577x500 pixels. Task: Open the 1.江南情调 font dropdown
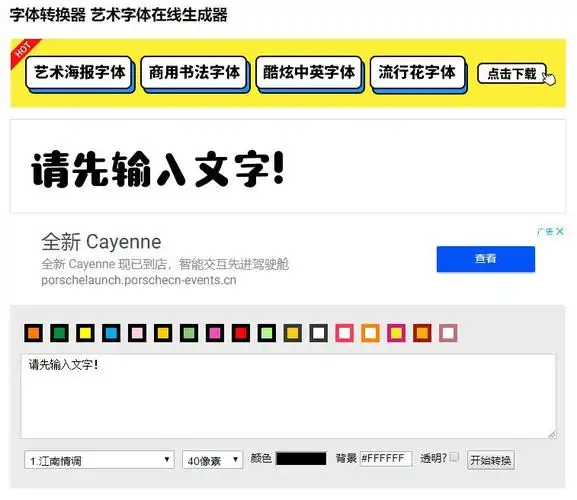(x=99, y=460)
